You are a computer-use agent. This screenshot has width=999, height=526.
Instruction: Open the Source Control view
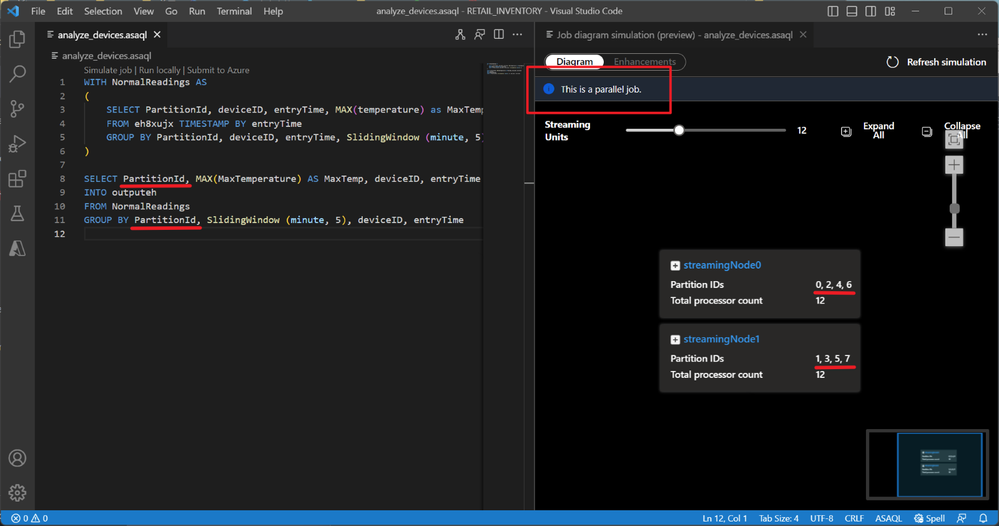(x=17, y=109)
